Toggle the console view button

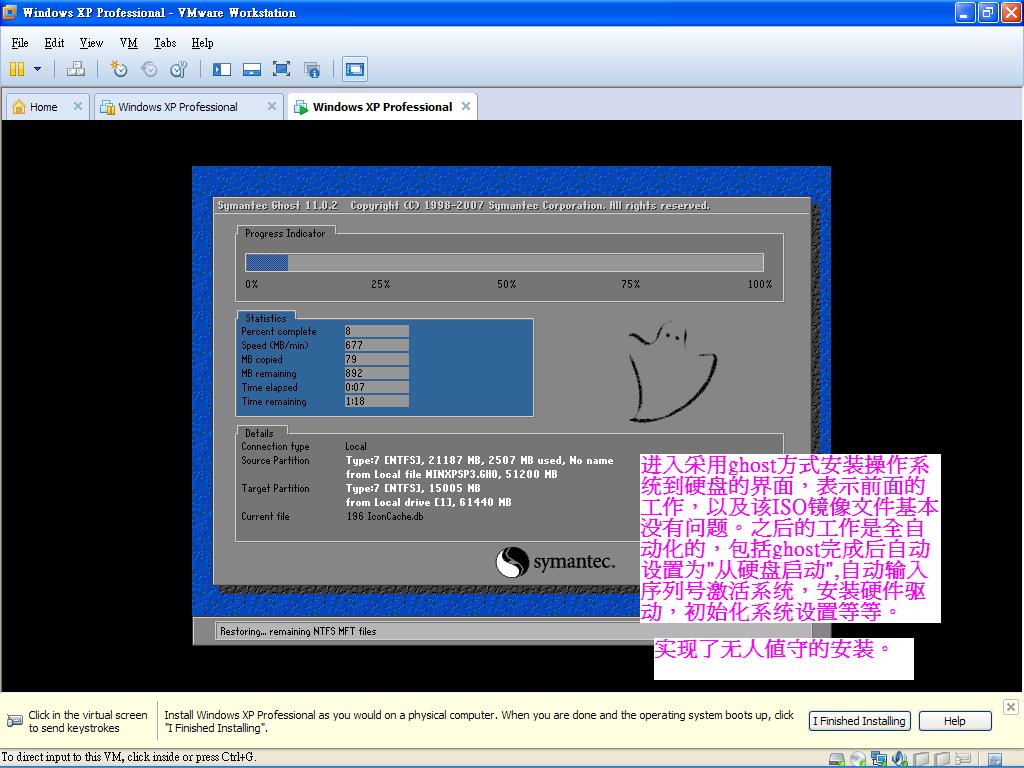[355, 69]
